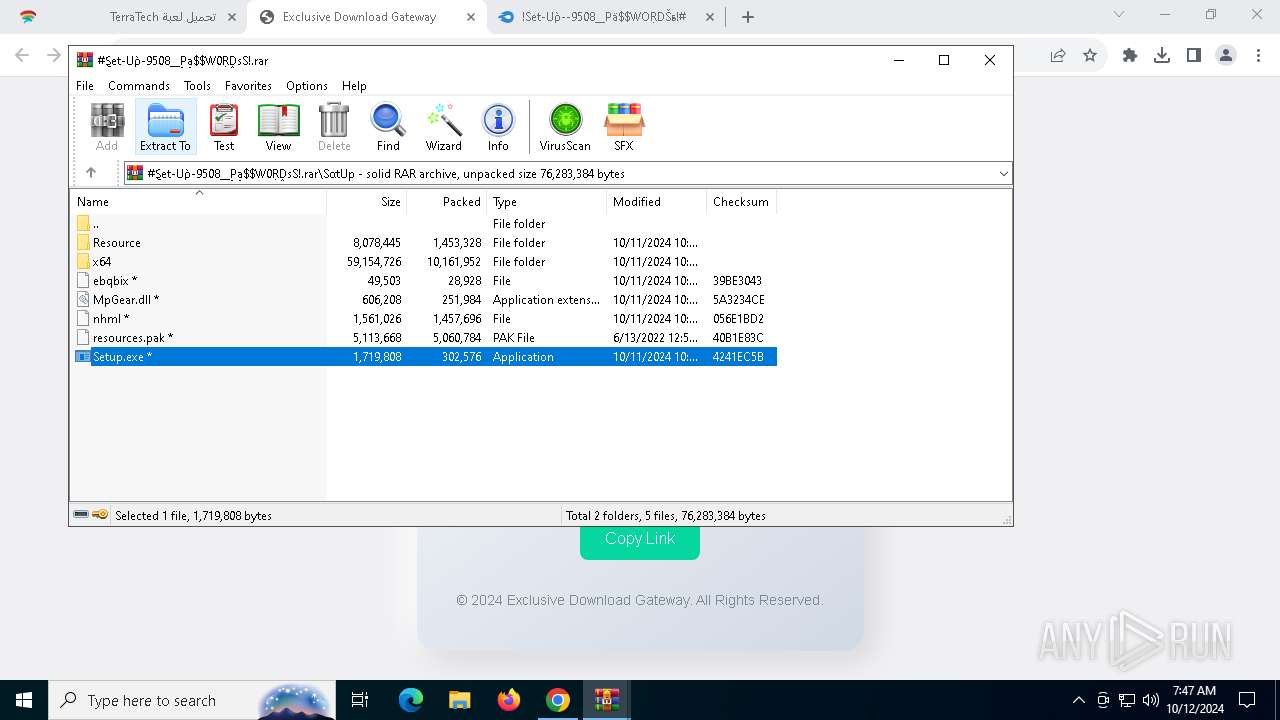The image size is (1280, 720).
Task: Click the password key icon in status bar
Action: [x=100, y=515]
